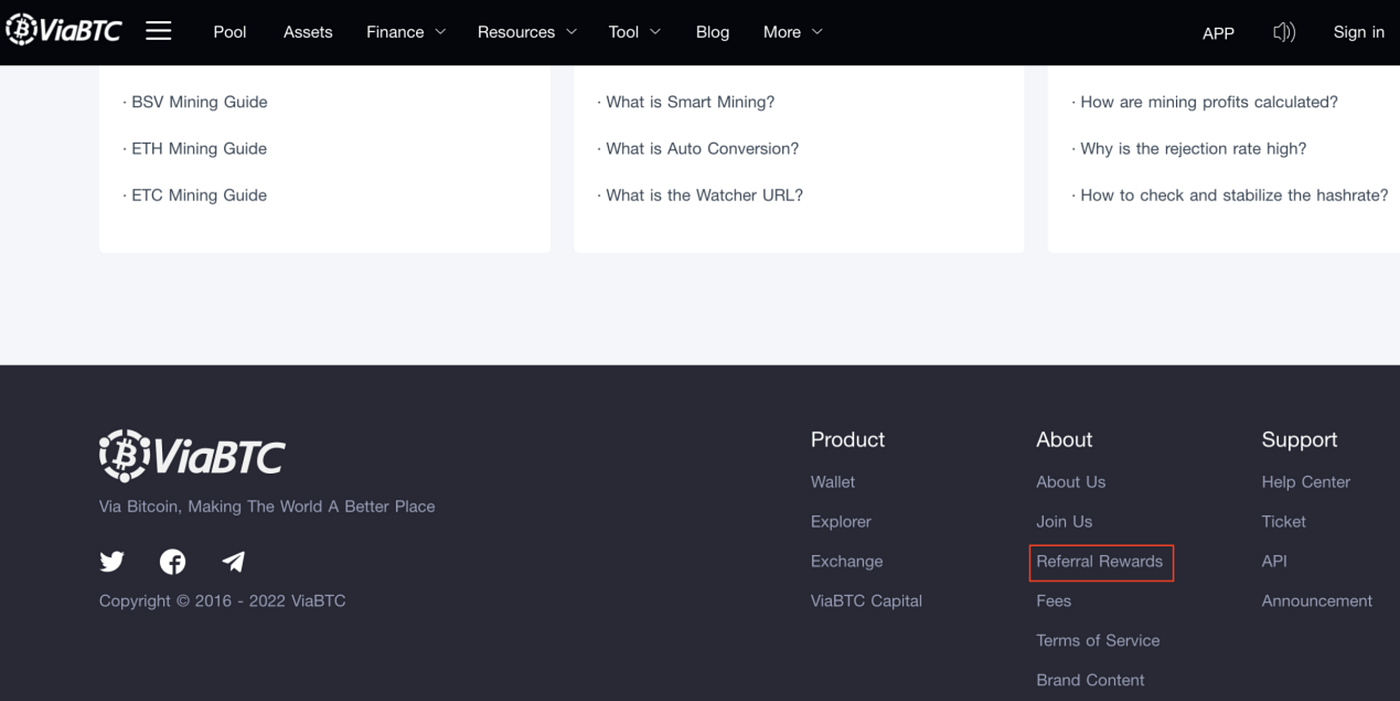Open Announcement under Support
This screenshot has width=1400, height=701.
tap(1317, 601)
